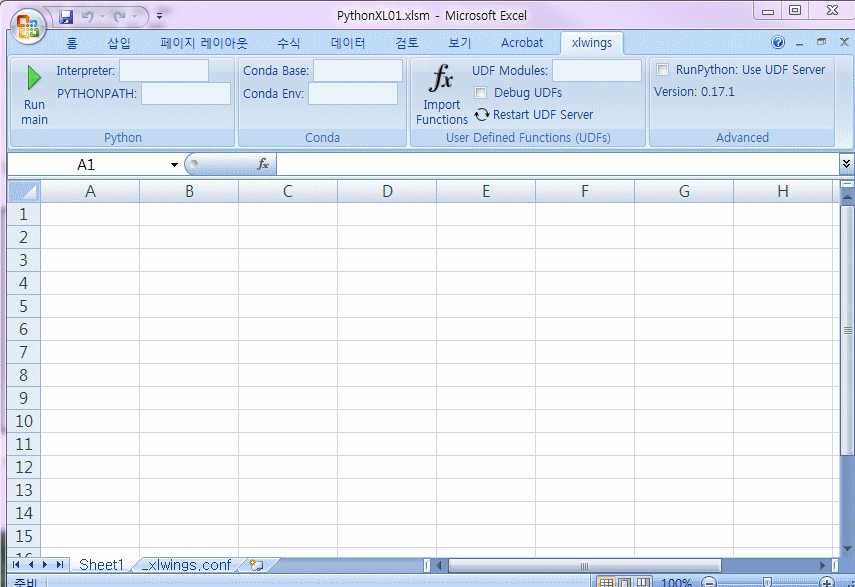Go to next sheet navigation arrow

(x=45, y=565)
